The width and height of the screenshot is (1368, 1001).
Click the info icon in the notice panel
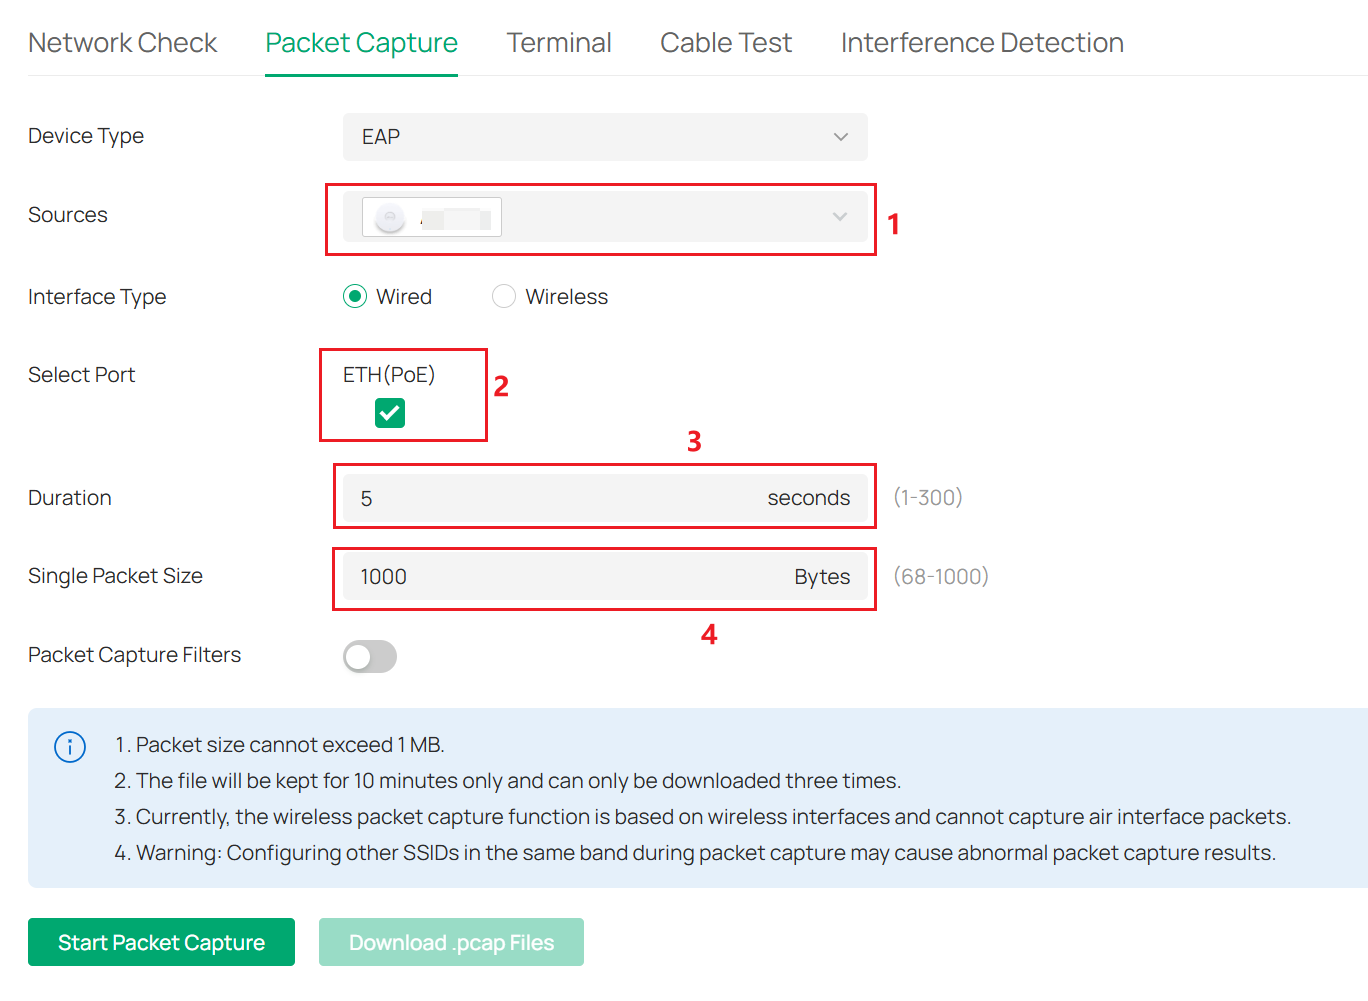click(x=69, y=746)
